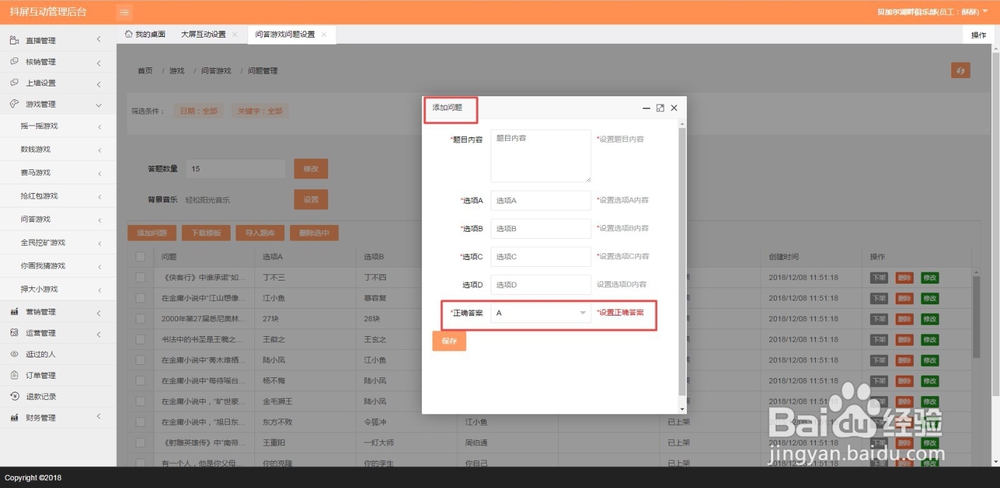Click the 题目内容 textarea
The height and width of the screenshot is (488, 1000).
541,156
